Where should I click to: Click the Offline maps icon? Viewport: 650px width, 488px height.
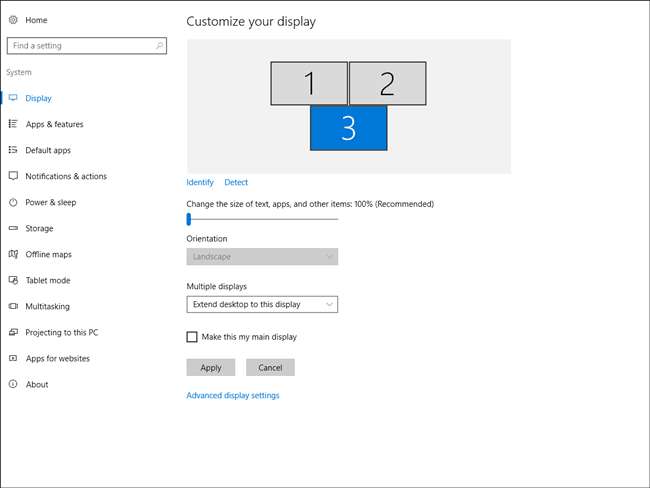pos(13,254)
